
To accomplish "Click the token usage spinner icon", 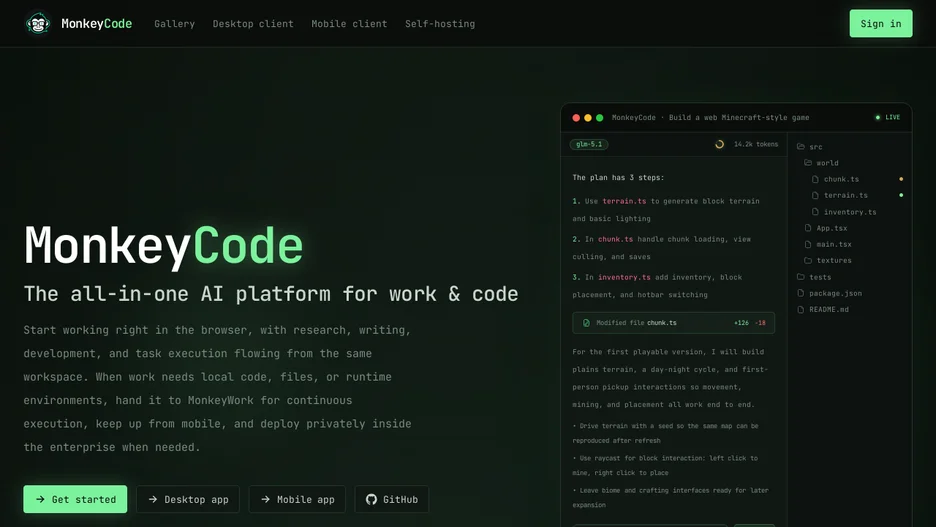I will [x=719, y=144].
